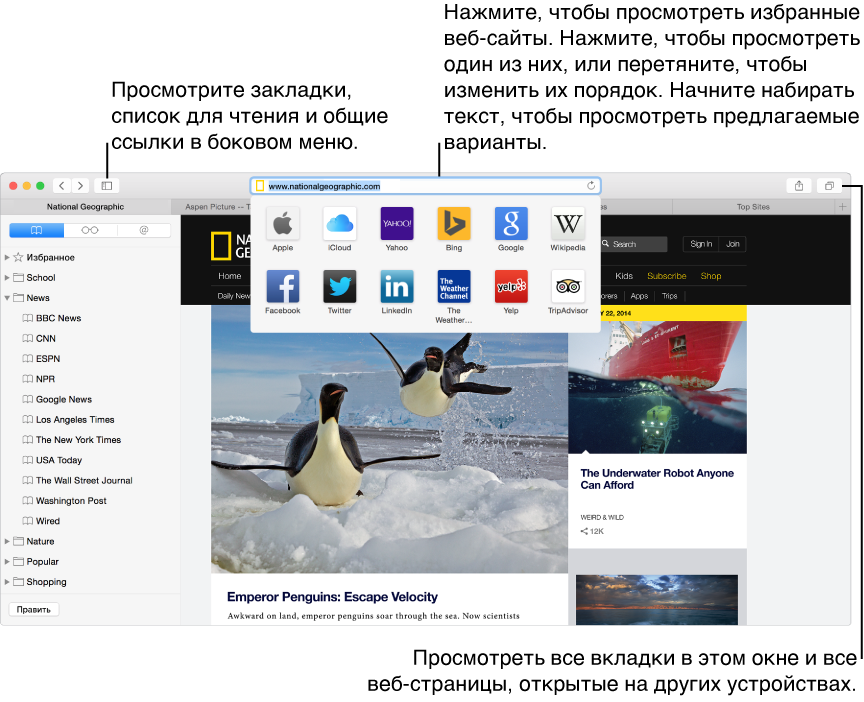Toggle the sidebar button in the toolbar

coord(107,186)
